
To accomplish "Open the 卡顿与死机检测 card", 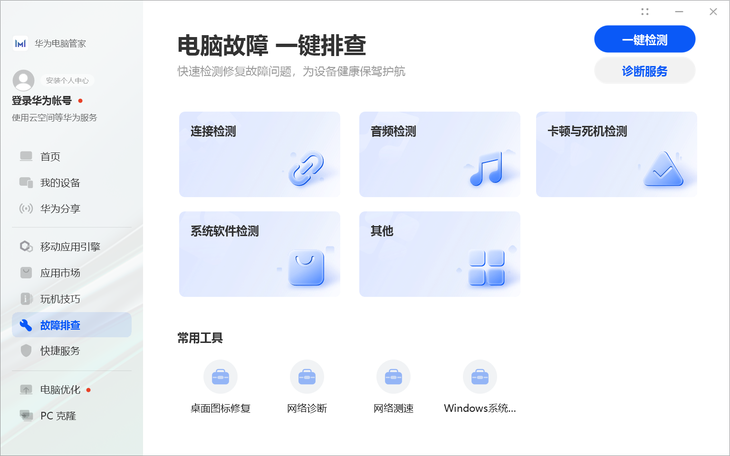I will 616,154.
